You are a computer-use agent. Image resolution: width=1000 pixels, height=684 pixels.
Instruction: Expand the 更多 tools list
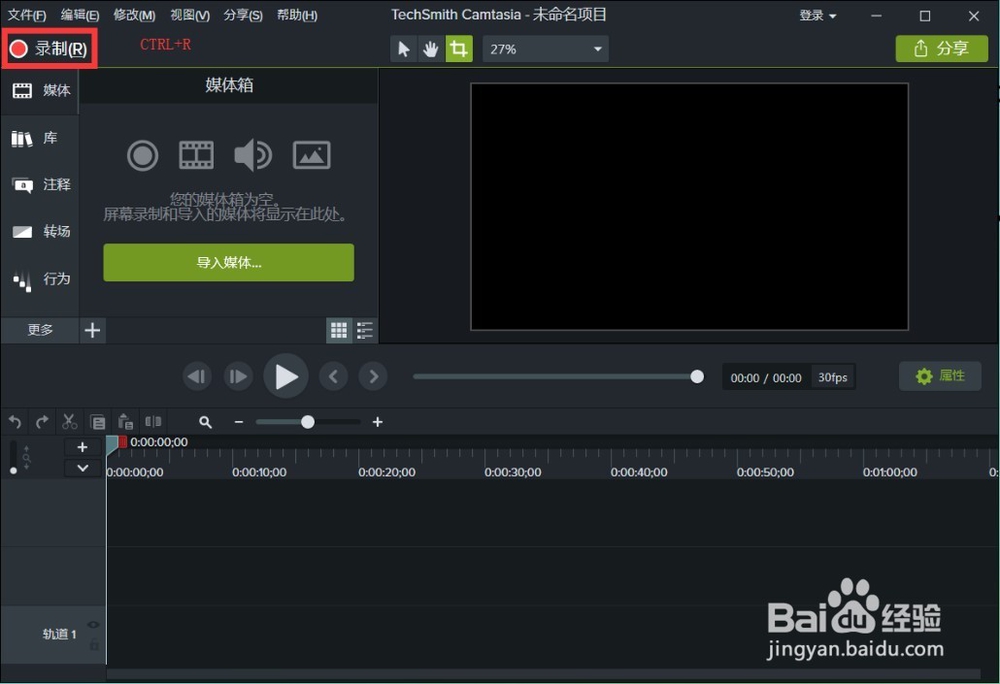point(40,330)
